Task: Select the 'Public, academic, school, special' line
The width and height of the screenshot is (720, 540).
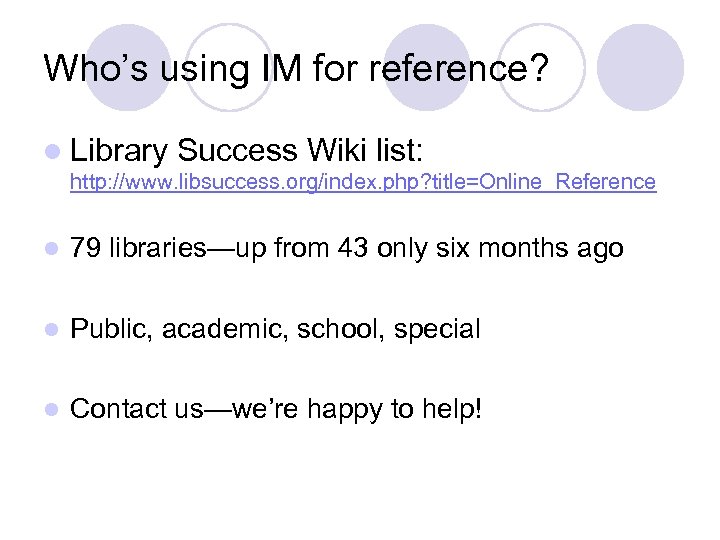Action: 276,329
